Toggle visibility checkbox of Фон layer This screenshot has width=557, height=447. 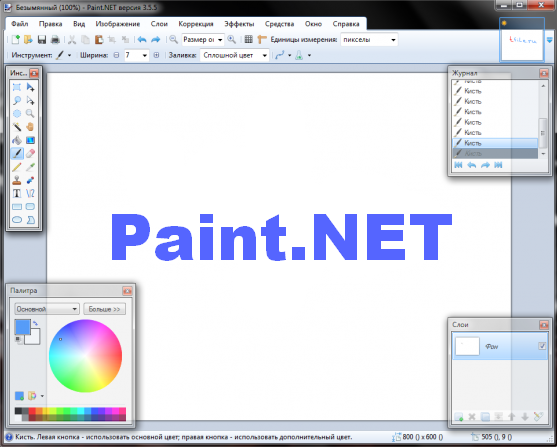542,346
